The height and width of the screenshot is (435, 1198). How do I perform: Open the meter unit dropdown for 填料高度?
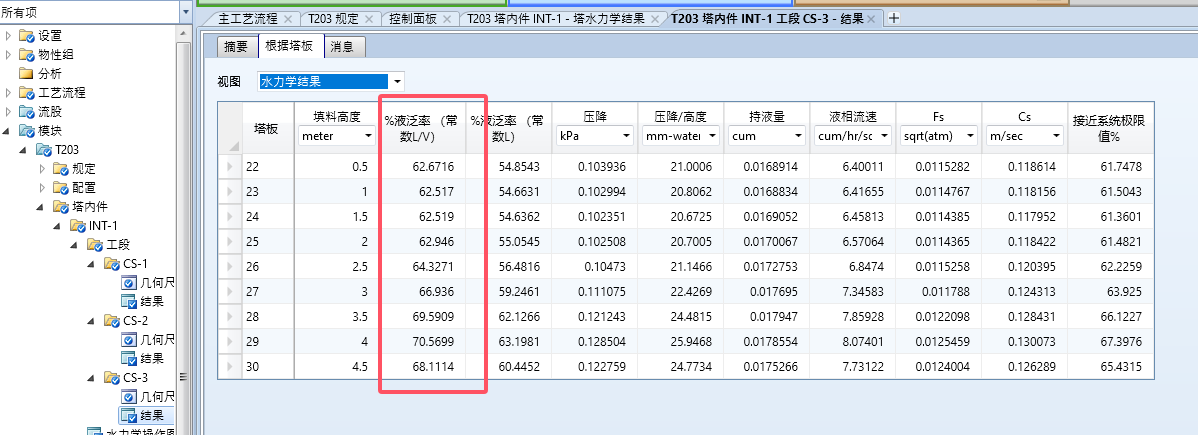369,136
